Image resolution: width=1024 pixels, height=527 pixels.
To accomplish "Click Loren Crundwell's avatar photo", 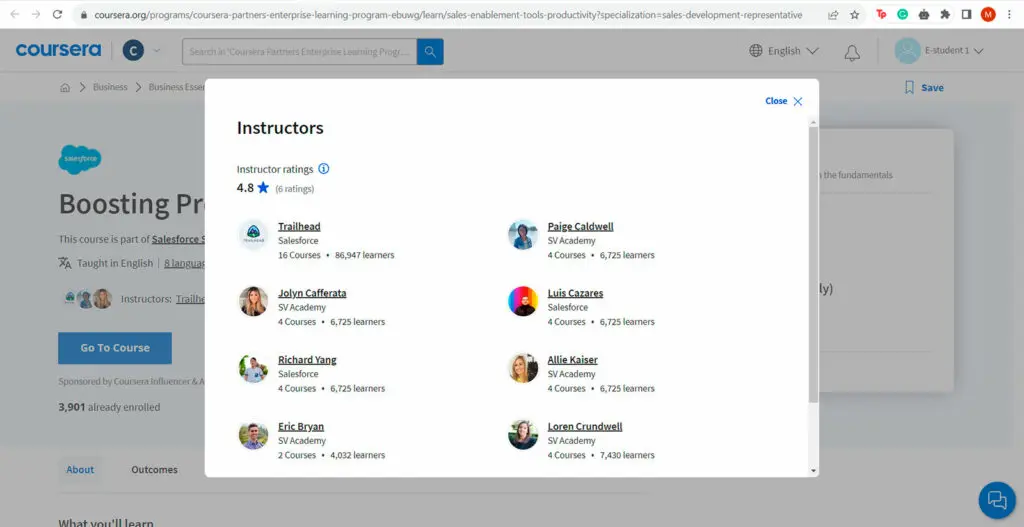I will click(523, 435).
